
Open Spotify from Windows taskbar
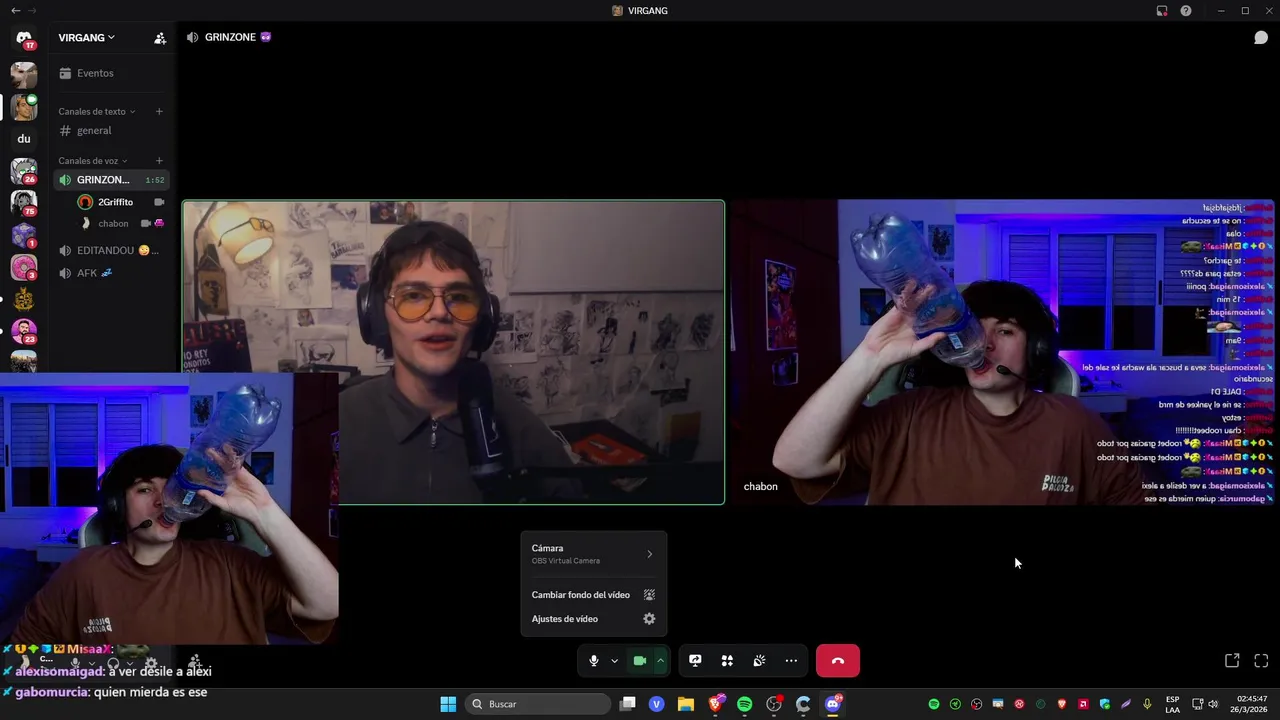(744, 704)
